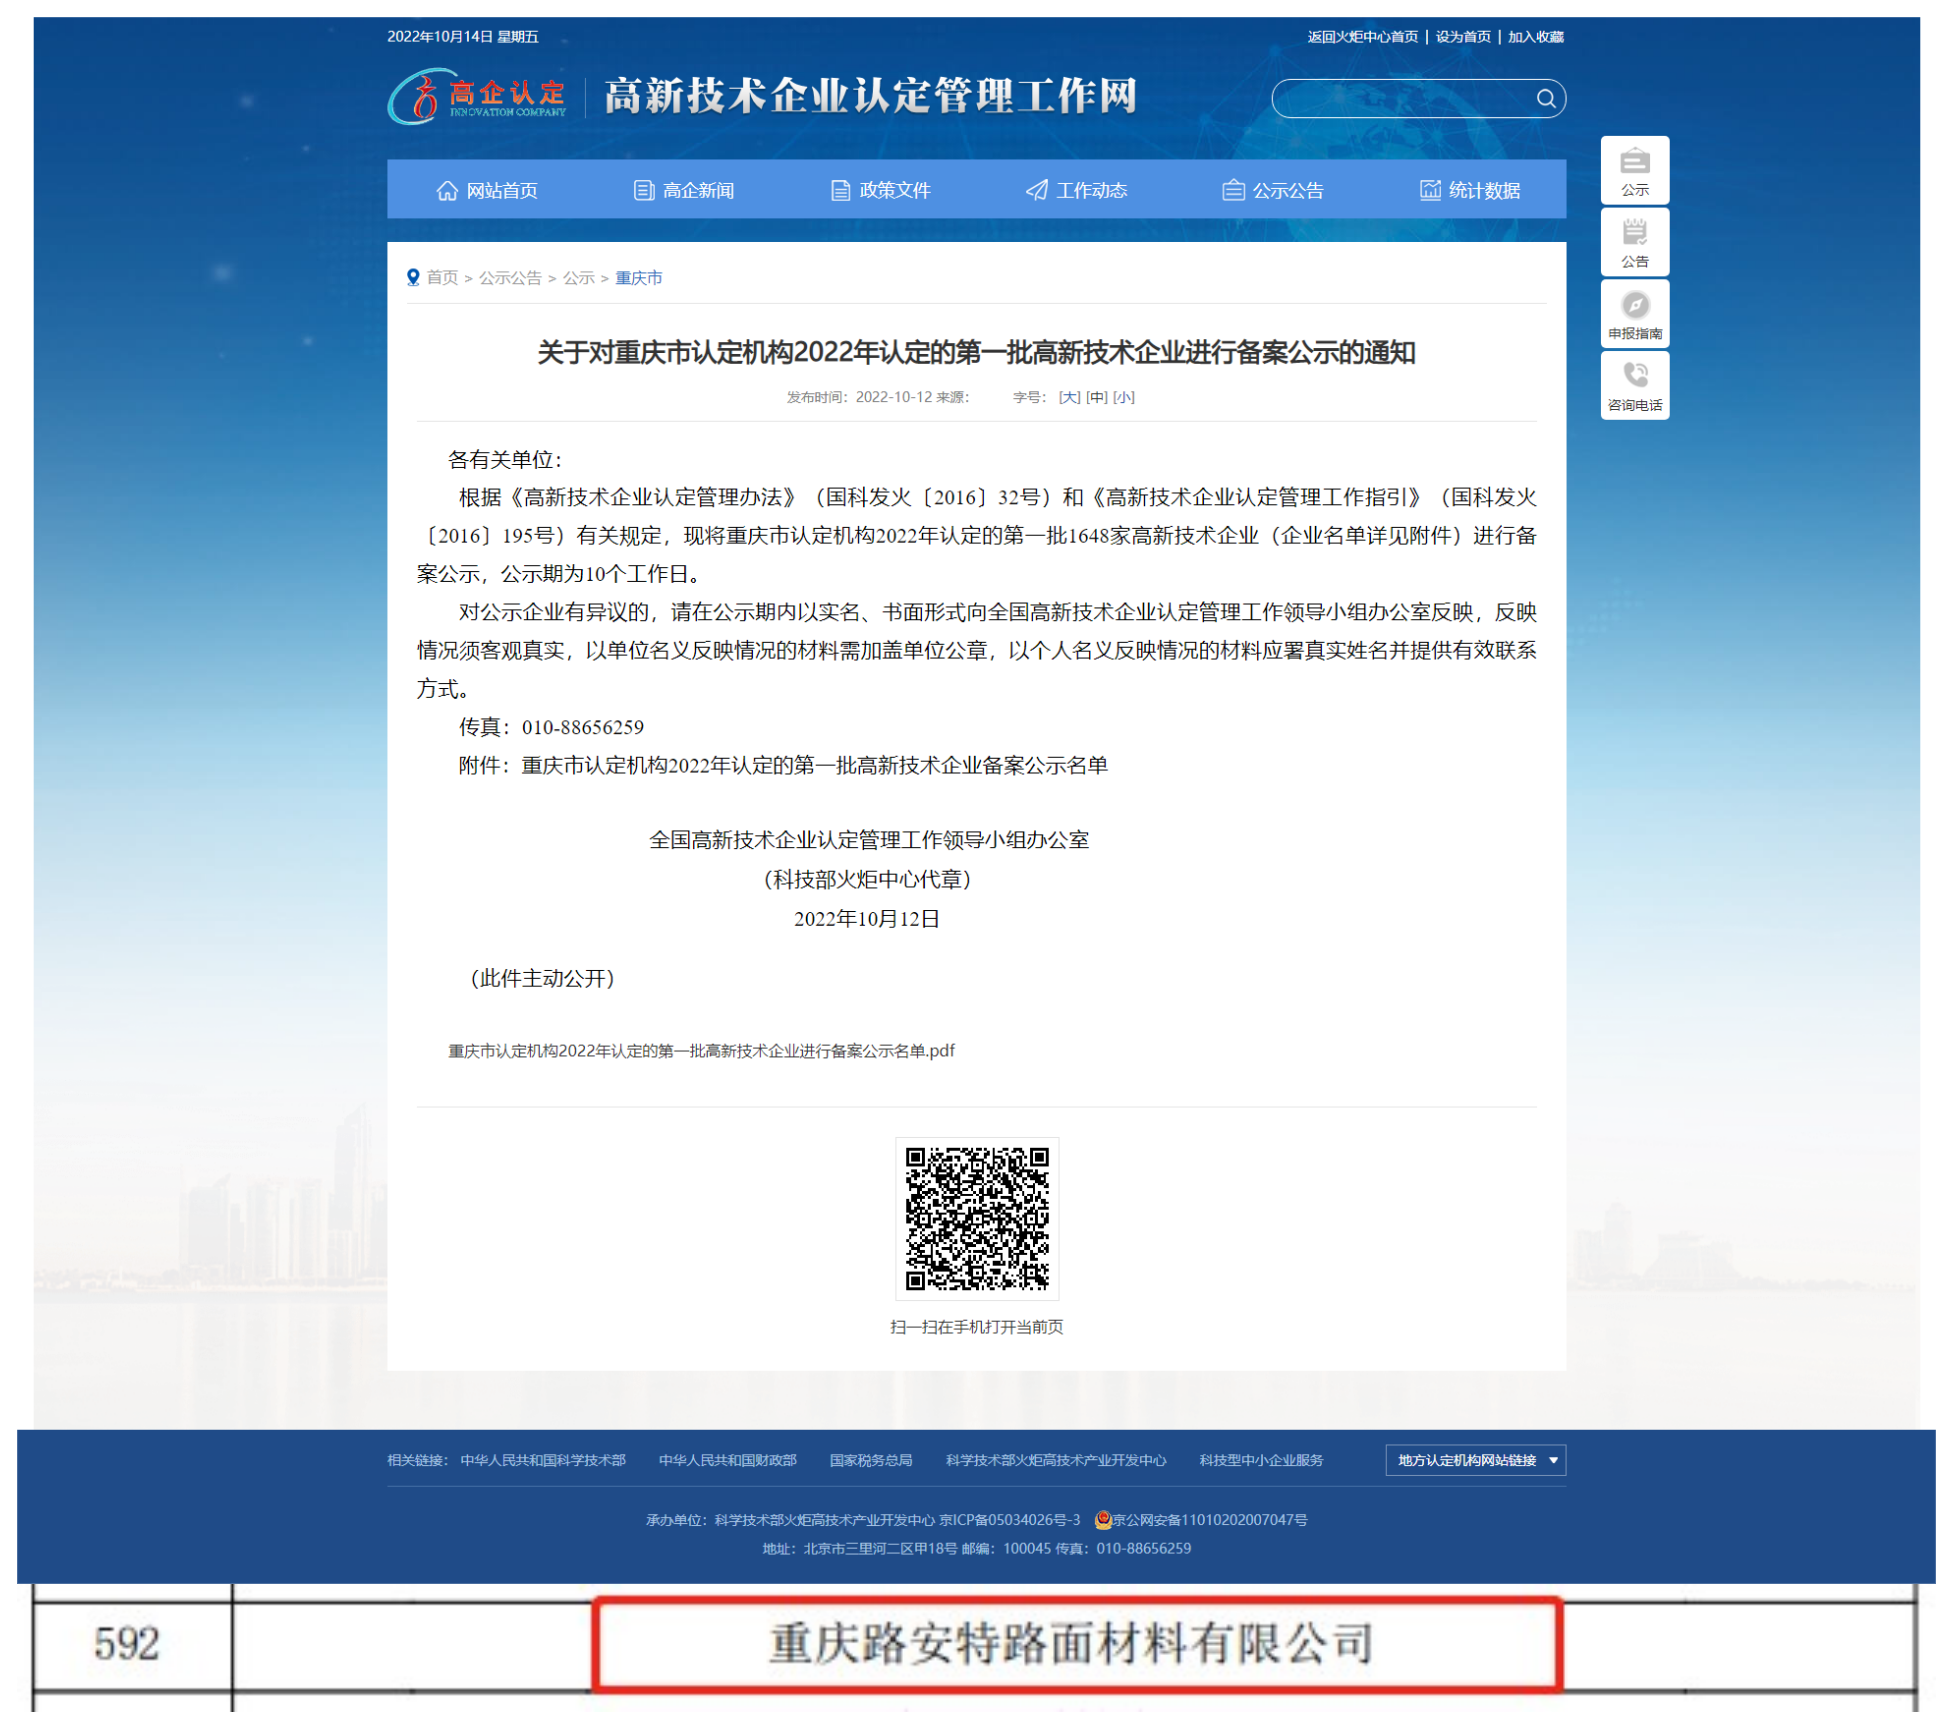Click the 工作动态 paper-plane icon

[x=1034, y=189]
